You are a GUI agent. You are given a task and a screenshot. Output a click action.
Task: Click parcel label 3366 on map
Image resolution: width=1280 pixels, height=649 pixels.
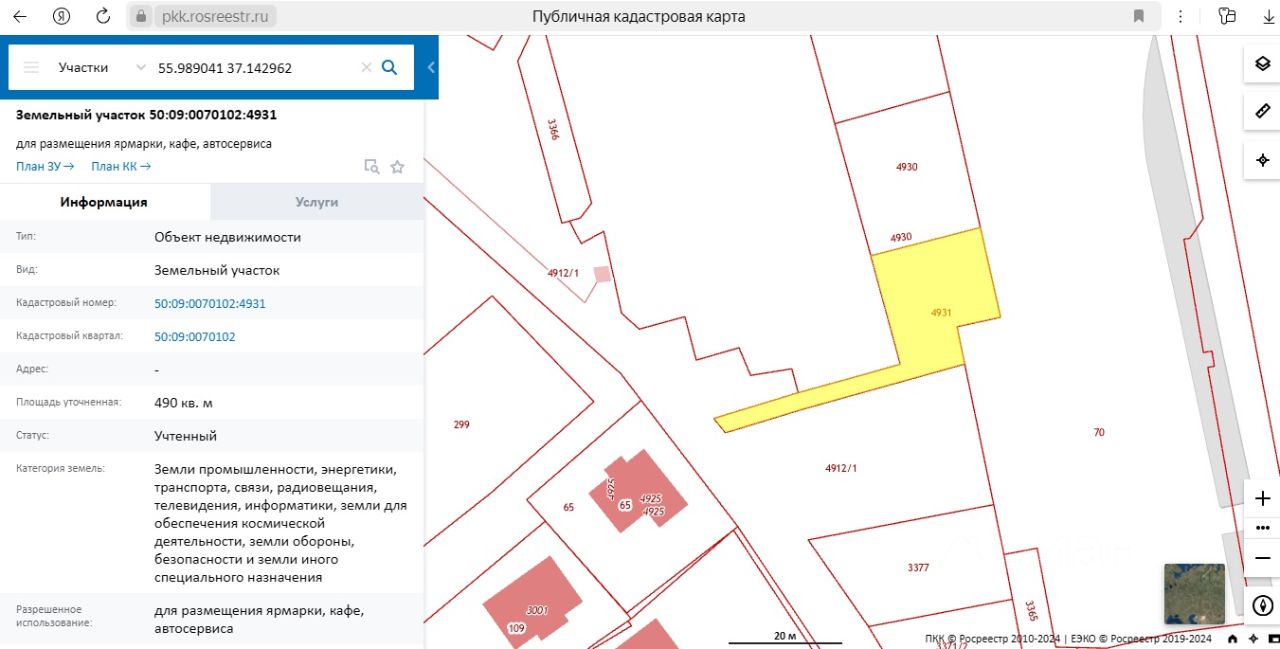coord(552,130)
